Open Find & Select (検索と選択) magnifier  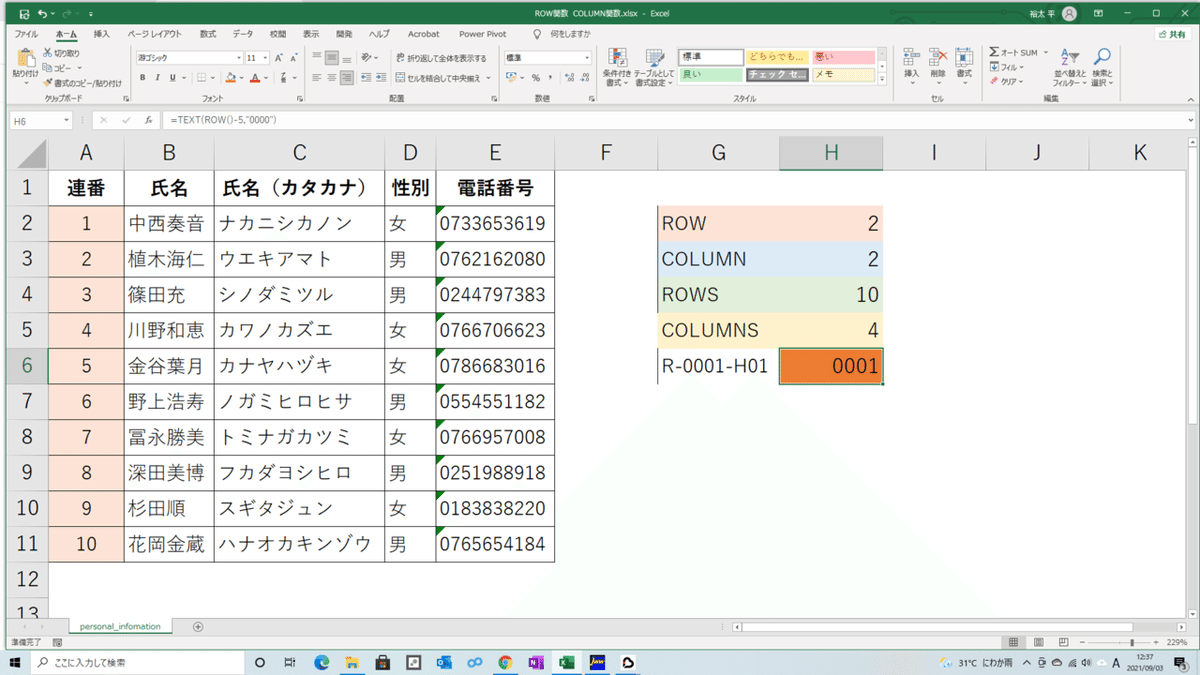[1101, 67]
